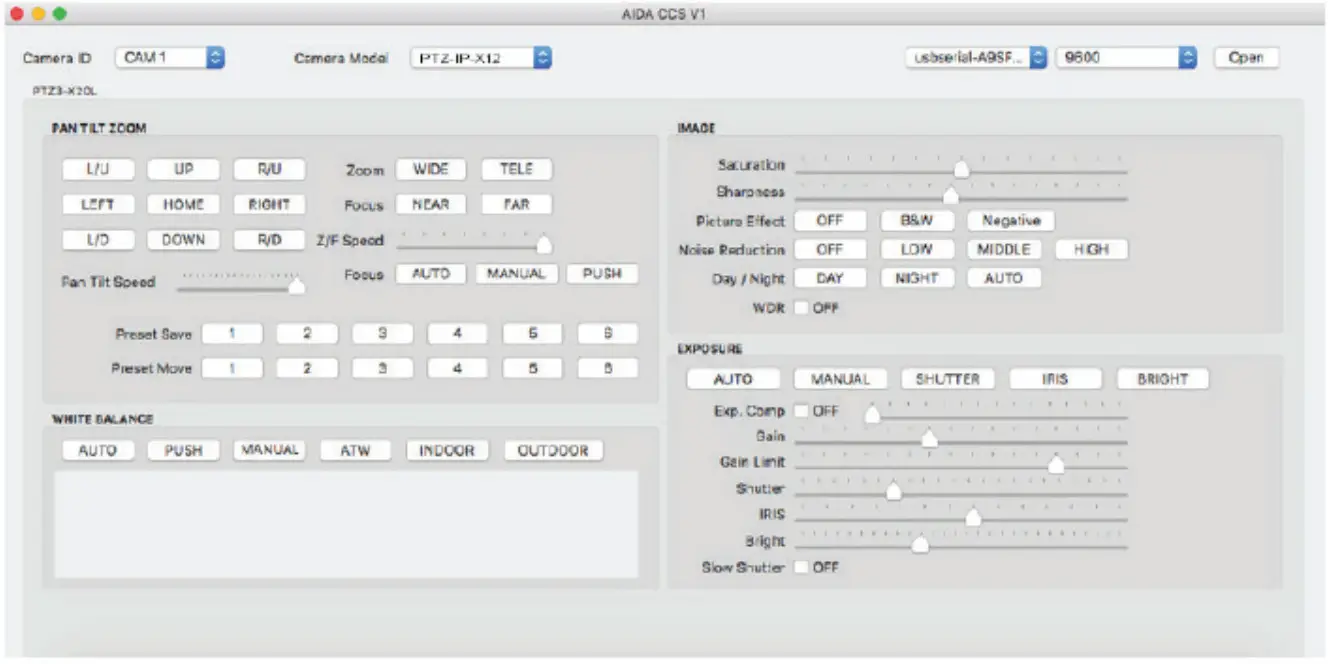Image resolution: width=1328 pixels, height=664 pixels.
Task: Change Camera Model from PTZ-IP-X12
Action: pos(480,57)
